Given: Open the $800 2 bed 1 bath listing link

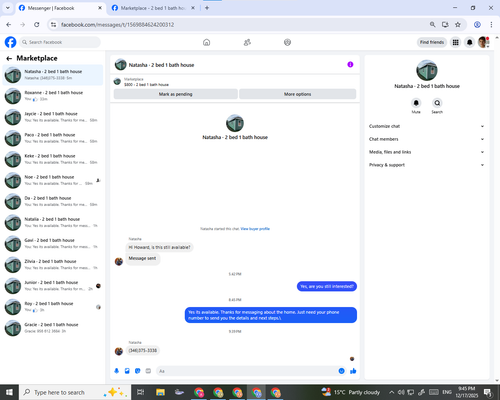Looking at the screenshot, I should [146, 85].
